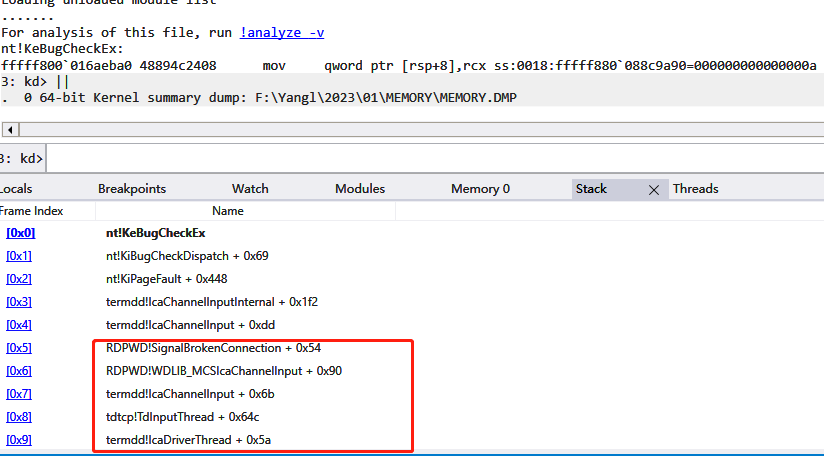Viewport: 824px width, 456px height.
Task: Open the !analyze -v command link
Action: (x=282, y=33)
